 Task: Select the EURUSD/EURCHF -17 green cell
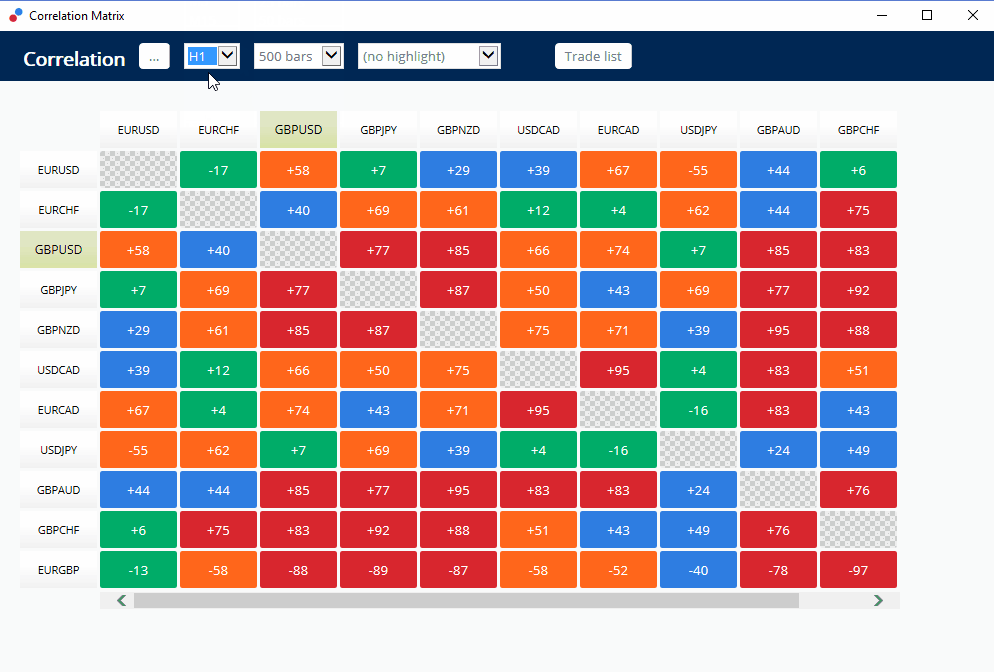[x=218, y=170]
